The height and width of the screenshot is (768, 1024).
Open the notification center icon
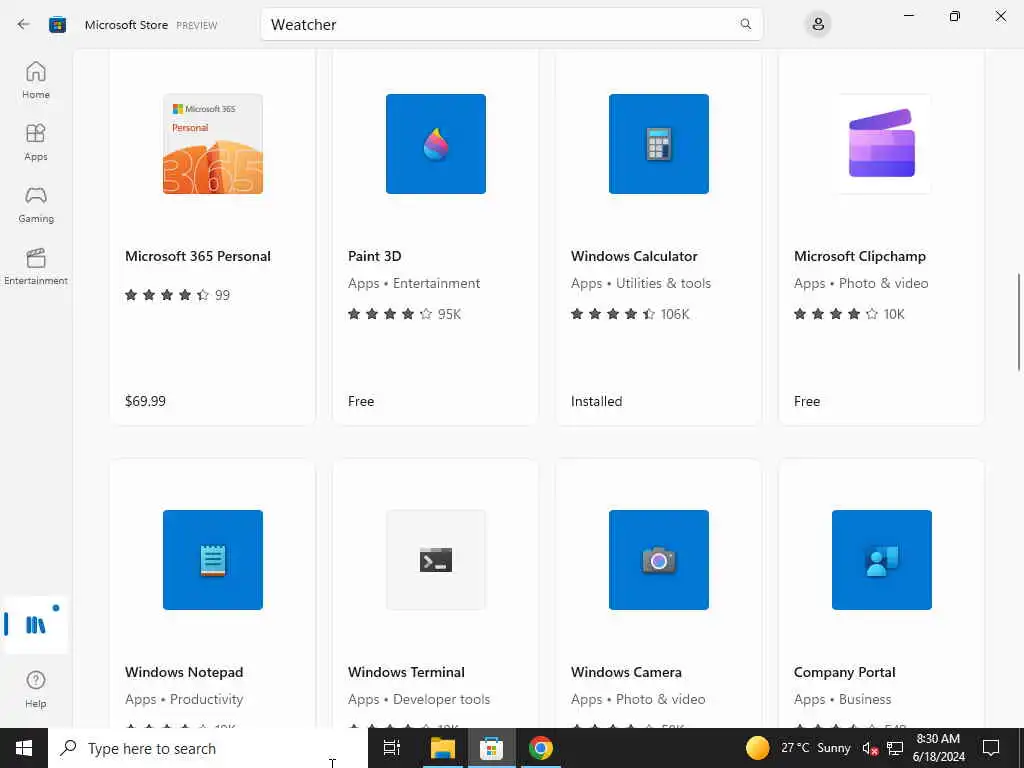pyautogui.click(x=991, y=748)
